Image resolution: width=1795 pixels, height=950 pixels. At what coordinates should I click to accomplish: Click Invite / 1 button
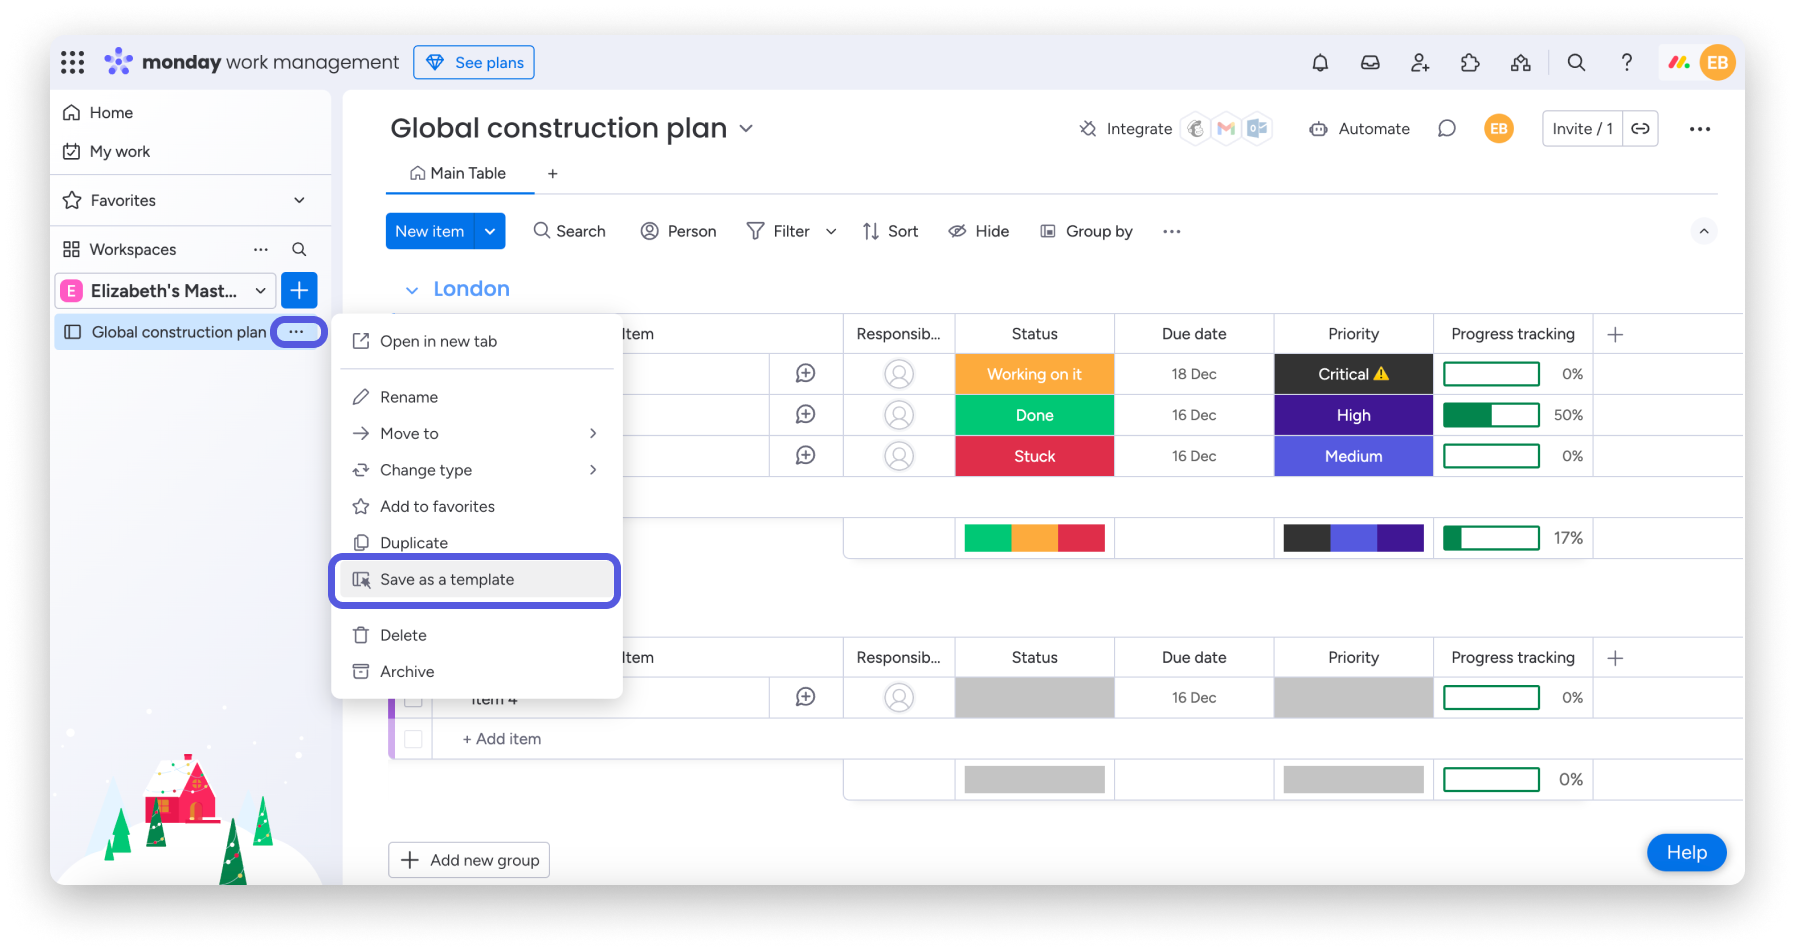(x=1582, y=128)
